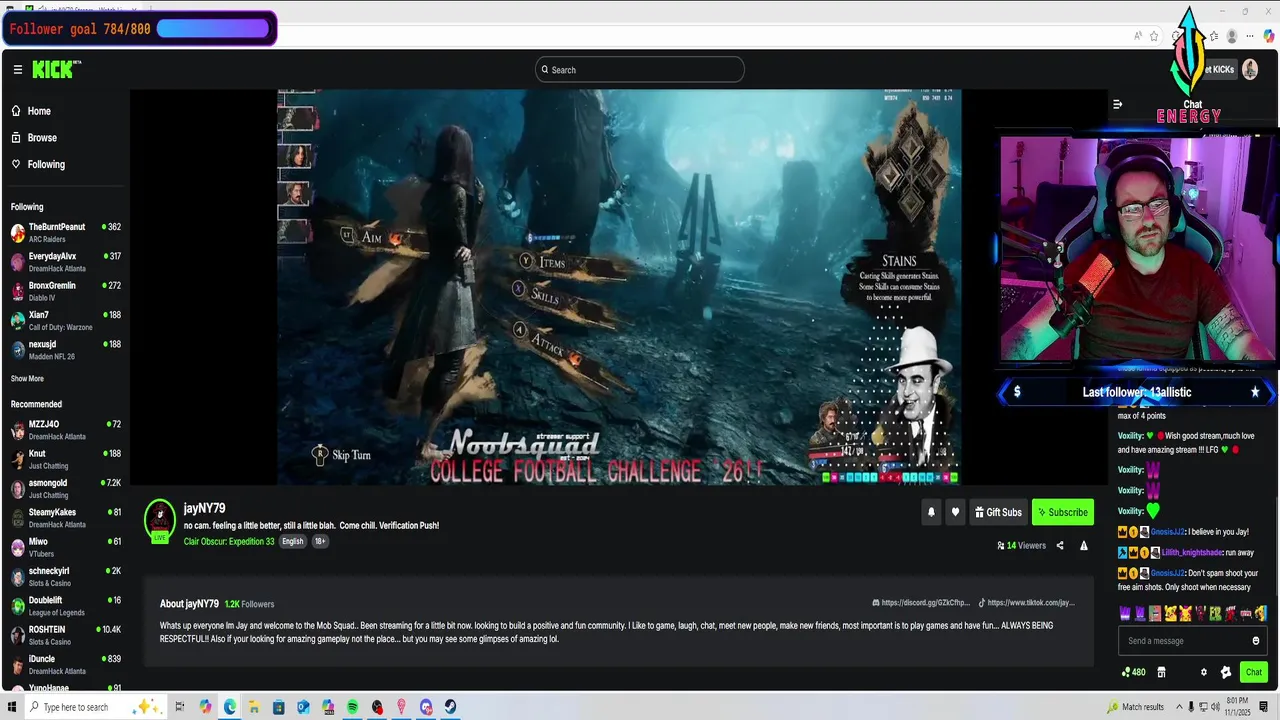Open Task View on taskbar
Viewport: 1280px width, 720px height.
pos(180,707)
